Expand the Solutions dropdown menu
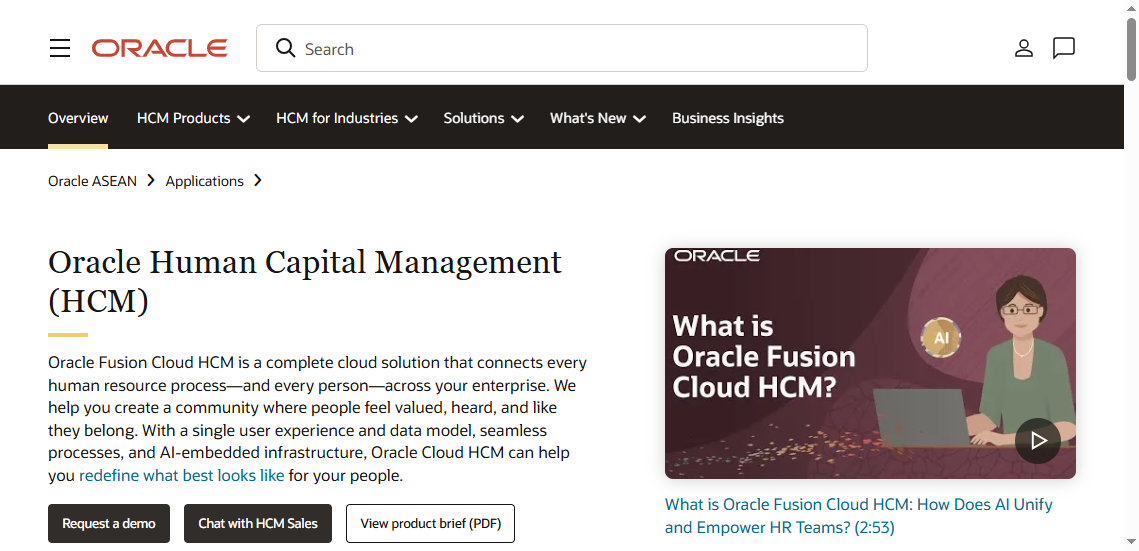This screenshot has width=1139, height=551. point(484,118)
